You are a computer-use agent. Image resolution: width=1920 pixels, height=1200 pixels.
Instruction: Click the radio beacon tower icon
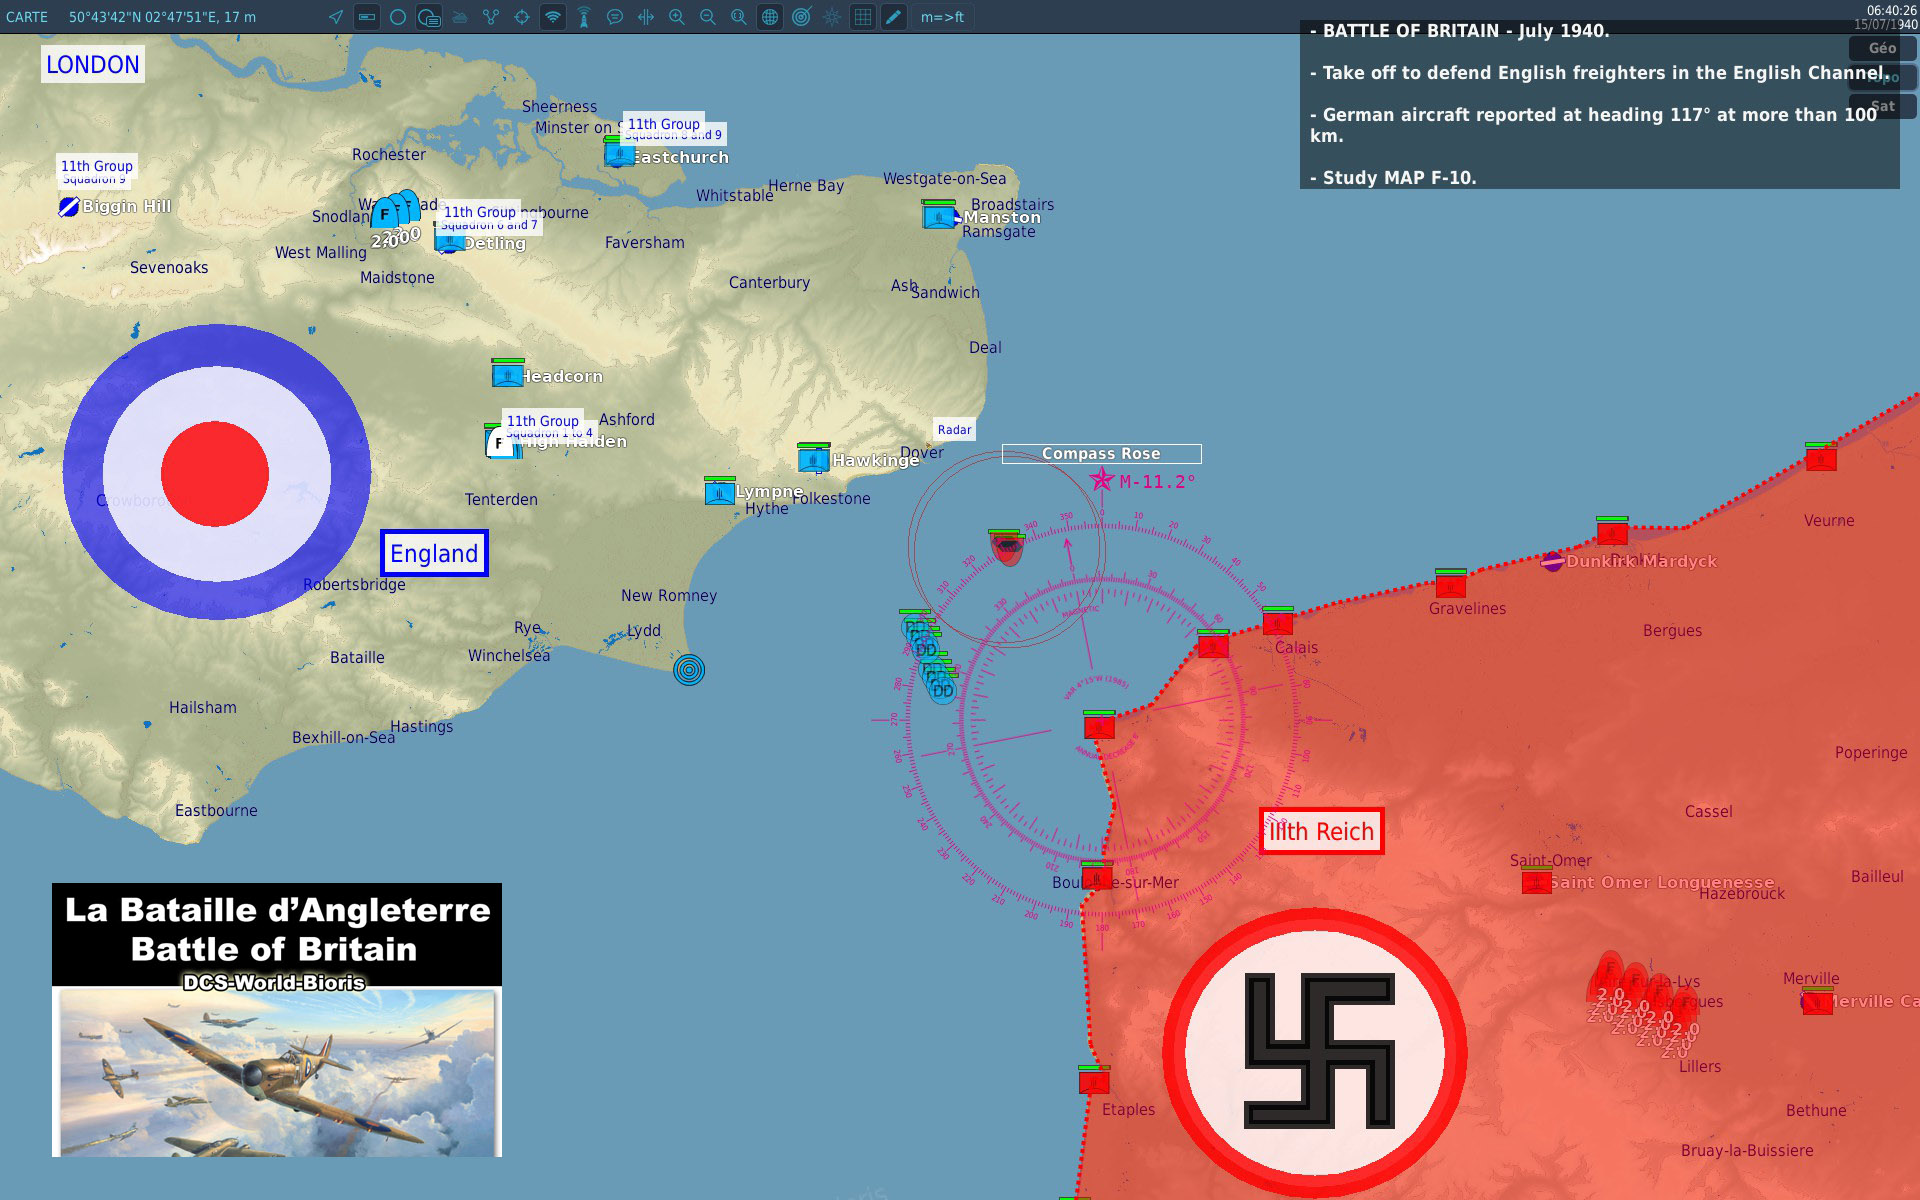(x=584, y=17)
